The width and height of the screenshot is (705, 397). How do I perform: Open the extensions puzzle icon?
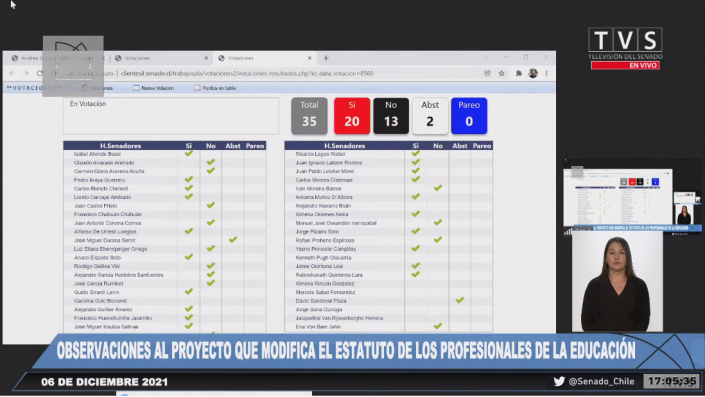(x=518, y=73)
